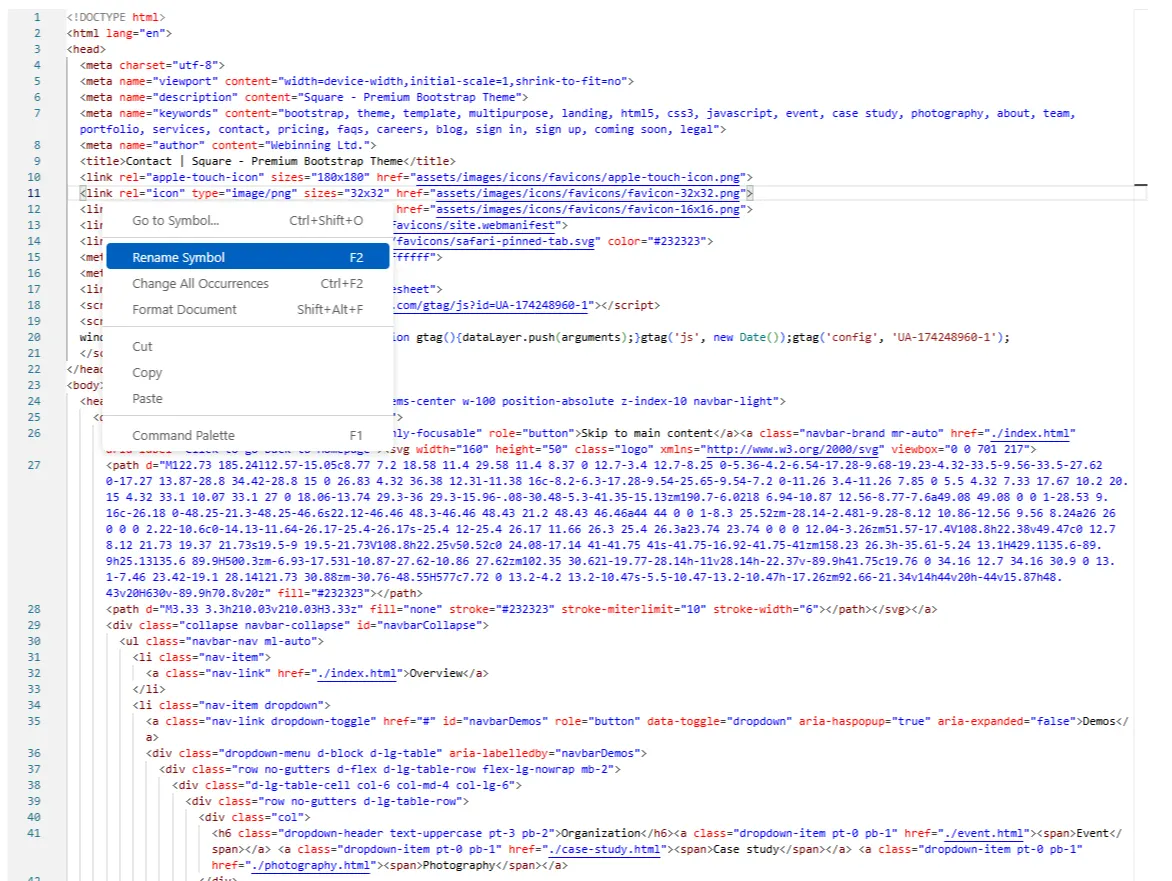This screenshot has width=1172, height=881.
Task: Choose Go to Symbol... in context menu
Action: [247, 220]
